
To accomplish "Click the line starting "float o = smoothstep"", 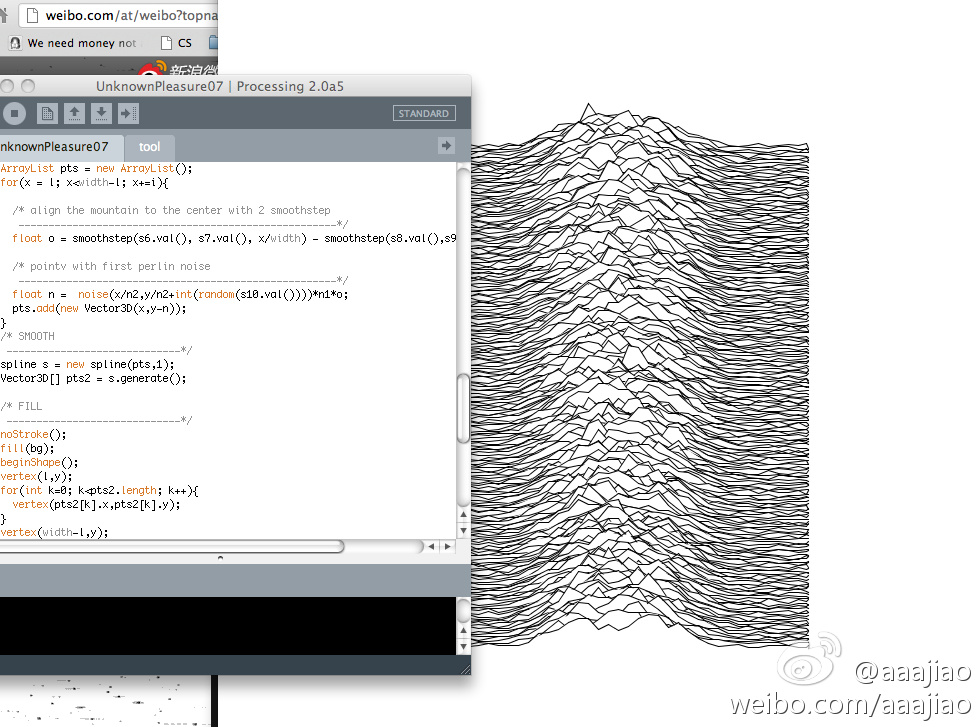I will 234,238.
